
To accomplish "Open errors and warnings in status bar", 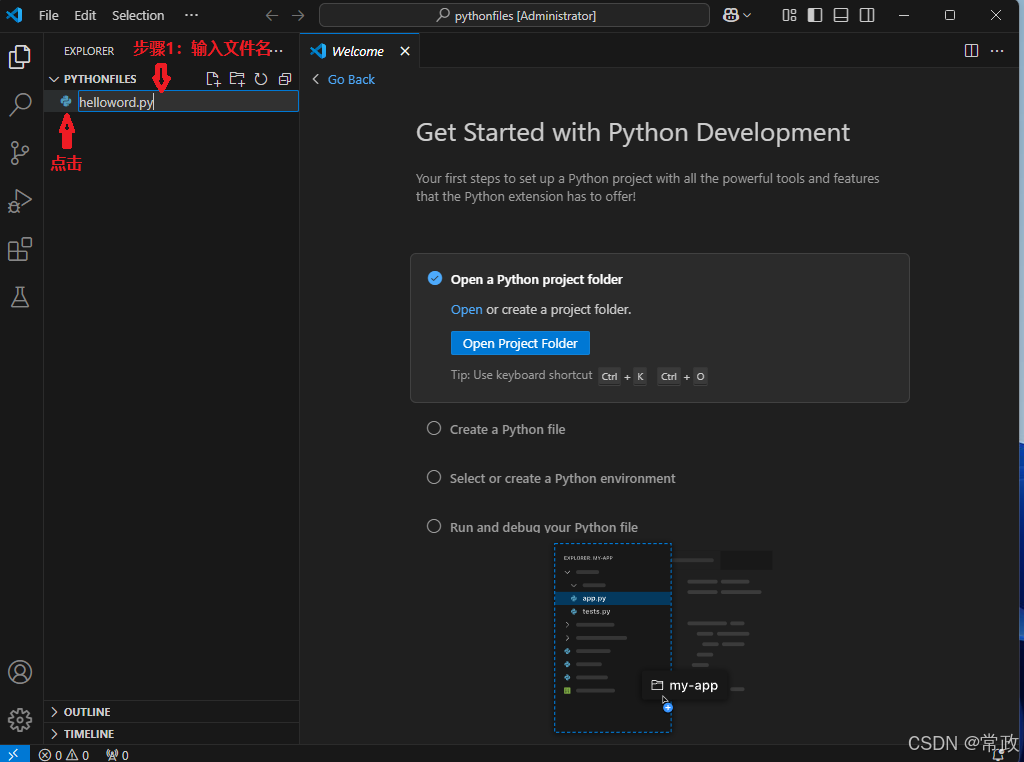I will pos(63,755).
